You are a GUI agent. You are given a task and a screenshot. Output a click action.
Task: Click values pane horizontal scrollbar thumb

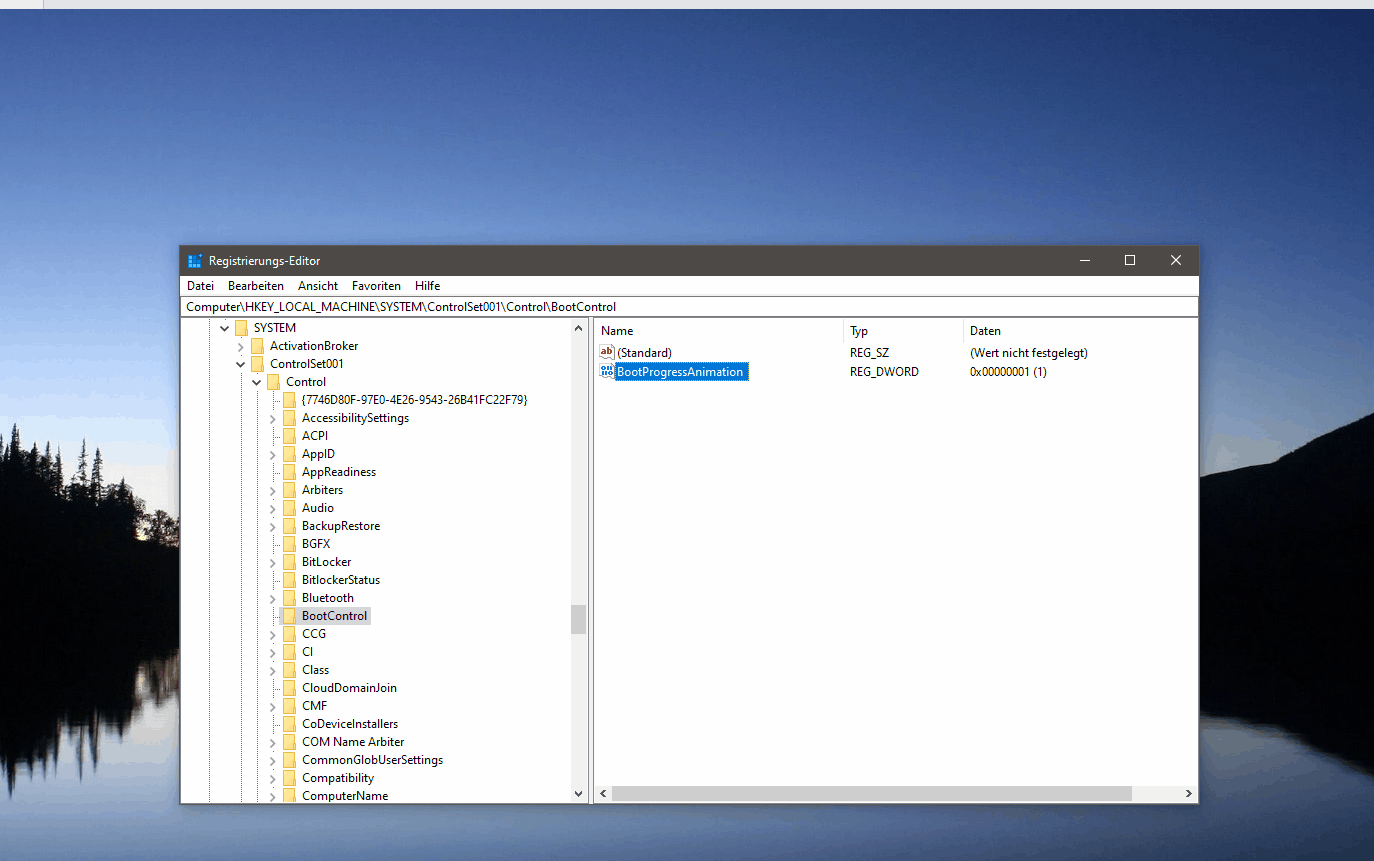coord(871,793)
